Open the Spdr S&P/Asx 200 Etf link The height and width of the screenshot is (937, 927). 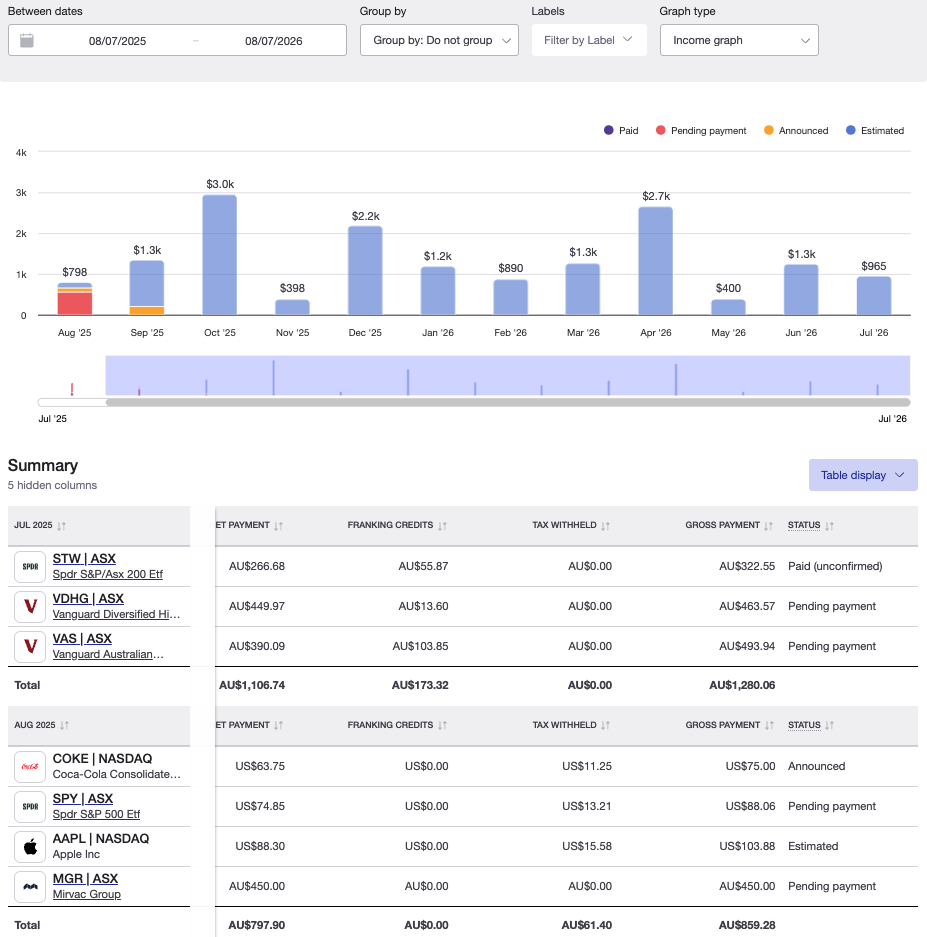click(107, 575)
